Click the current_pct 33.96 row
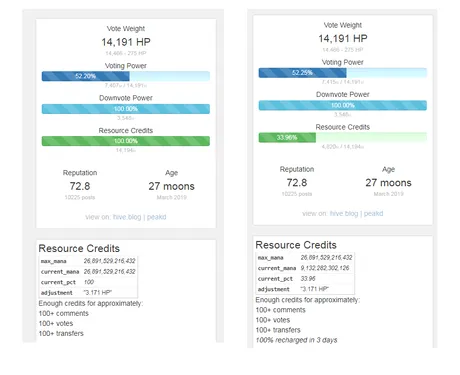The height and width of the screenshot is (375, 460). click(x=305, y=279)
